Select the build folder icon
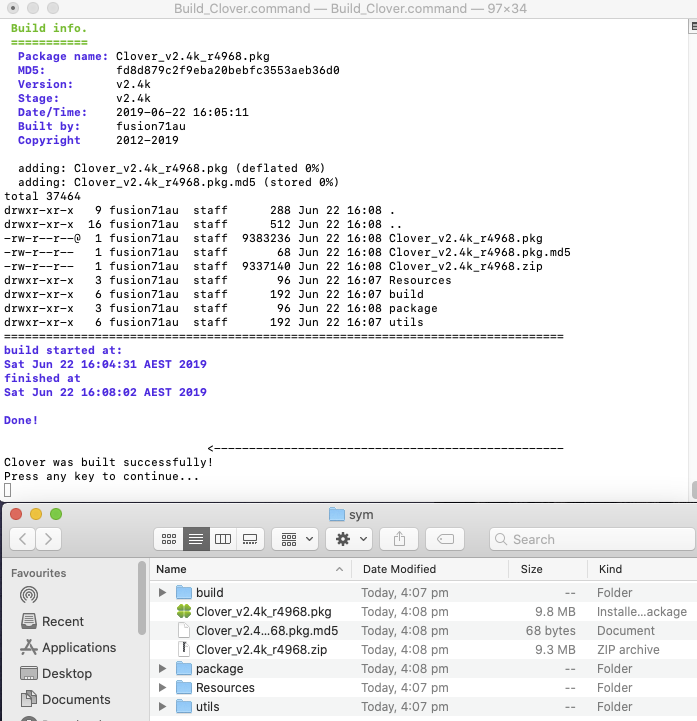 coord(184,593)
